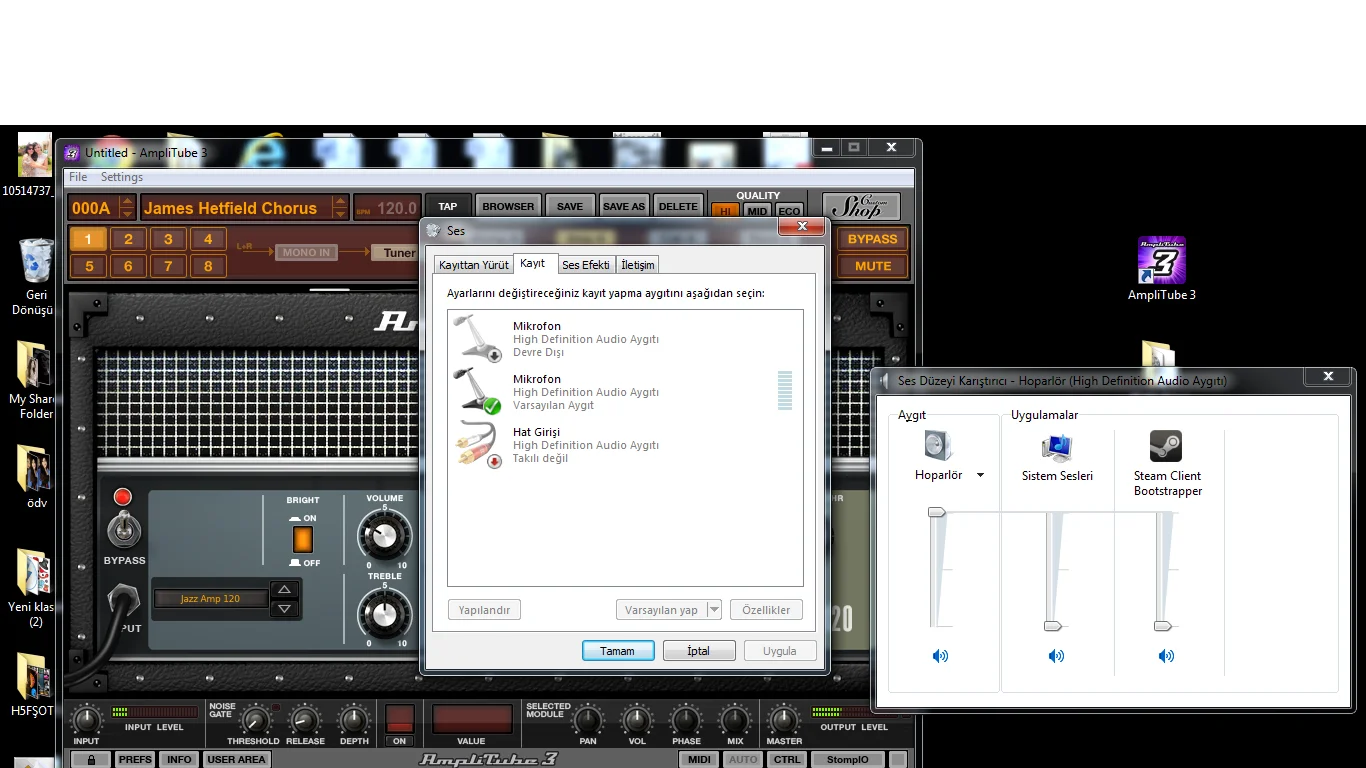The height and width of the screenshot is (768, 1366).
Task: Select HI quality mode
Action: pyautogui.click(x=725, y=211)
